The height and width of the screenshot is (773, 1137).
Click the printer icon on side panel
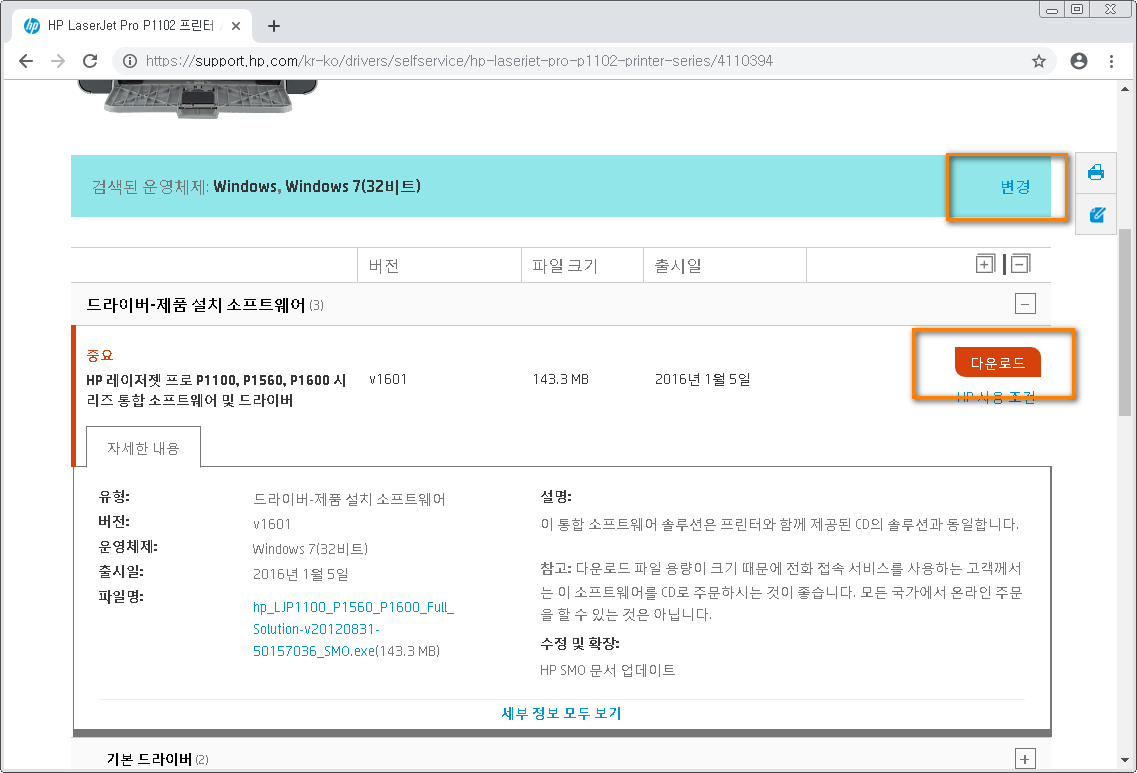(x=1096, y=173)
